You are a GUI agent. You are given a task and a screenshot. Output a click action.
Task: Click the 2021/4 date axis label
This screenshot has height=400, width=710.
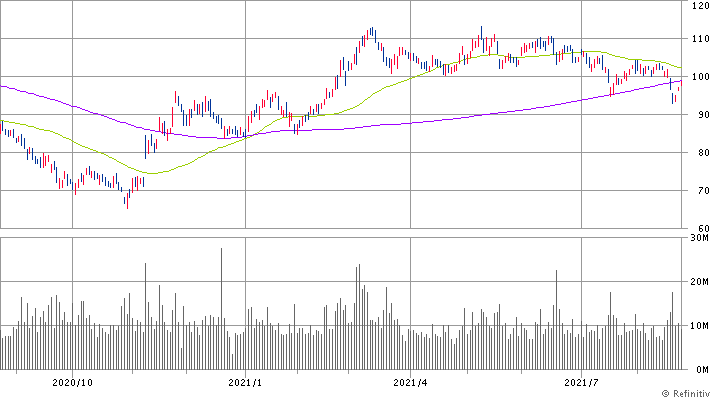[410, 383]
